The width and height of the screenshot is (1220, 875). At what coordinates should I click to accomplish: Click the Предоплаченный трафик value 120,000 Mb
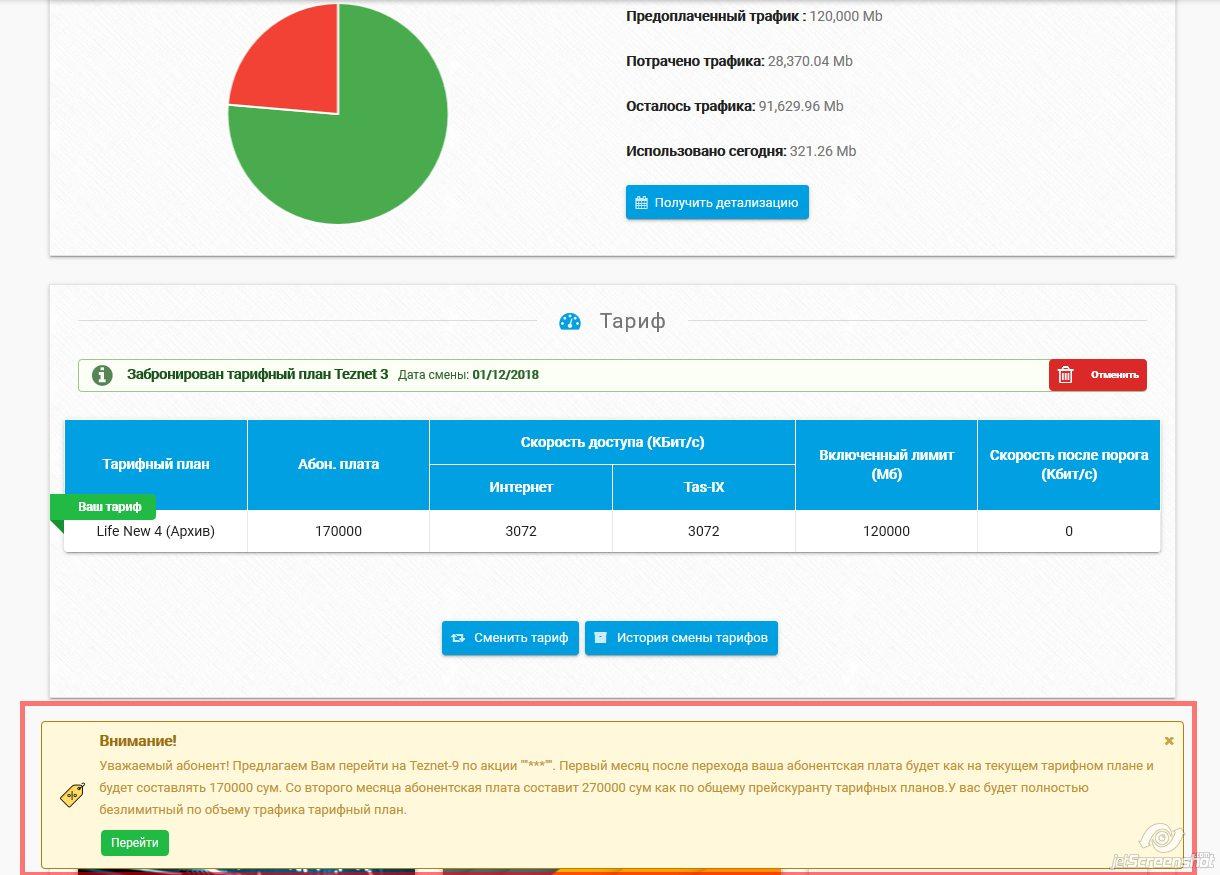[x=846, y=16]
